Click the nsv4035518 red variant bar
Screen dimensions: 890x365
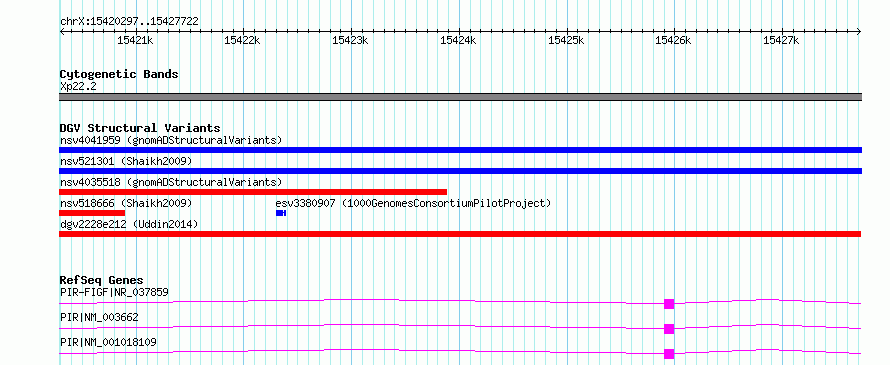pos(253,192)
